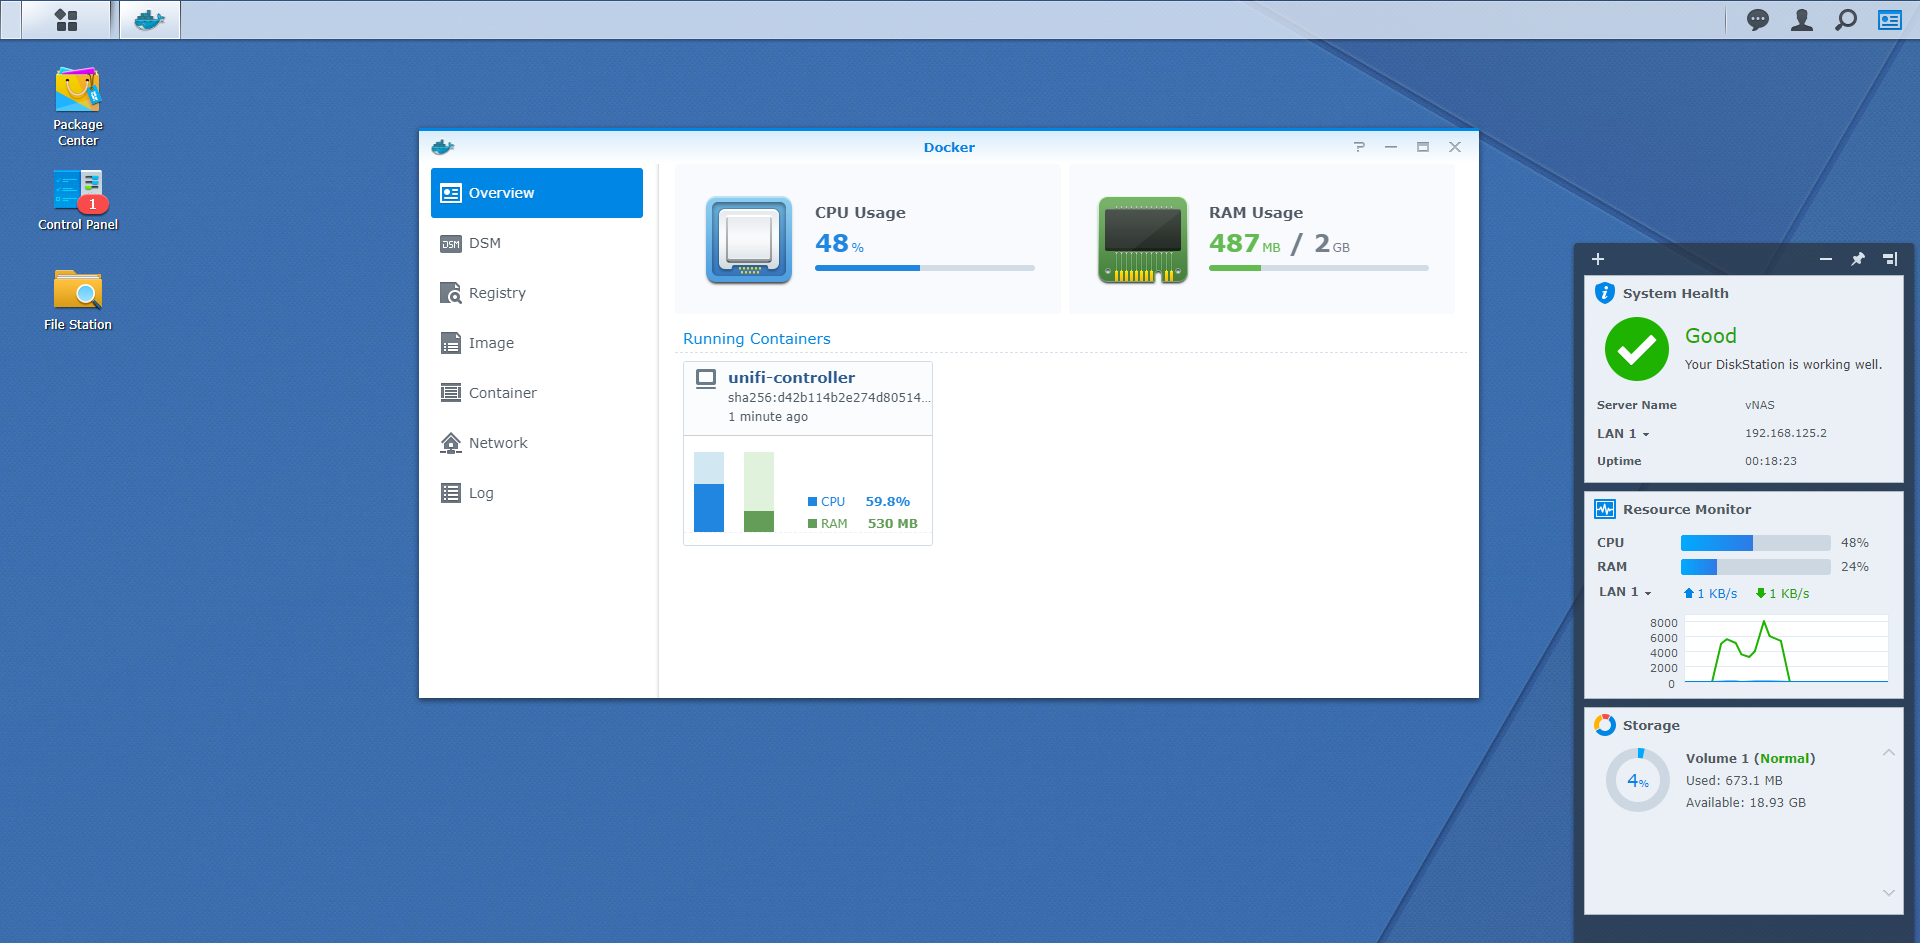
Task: Go to the Image section in Docker
Action: tap(537, 343)
